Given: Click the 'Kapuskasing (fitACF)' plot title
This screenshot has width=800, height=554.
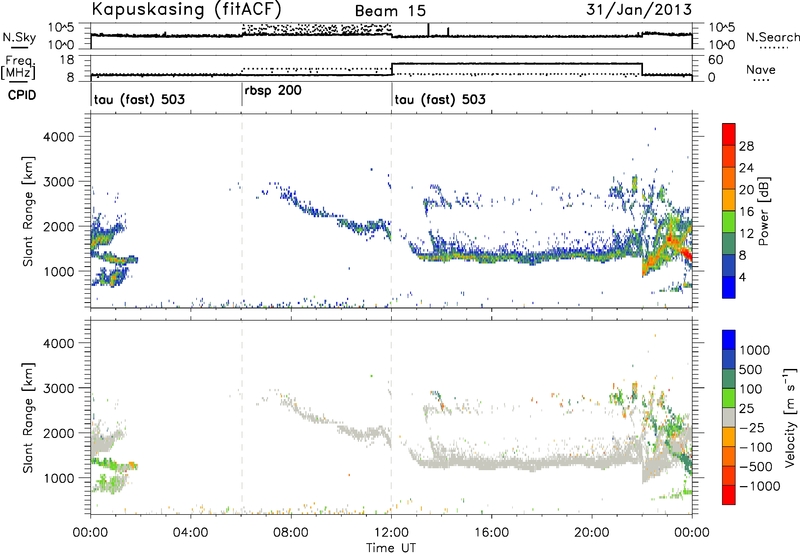Looking at the screenshot, I should (186, 9).
